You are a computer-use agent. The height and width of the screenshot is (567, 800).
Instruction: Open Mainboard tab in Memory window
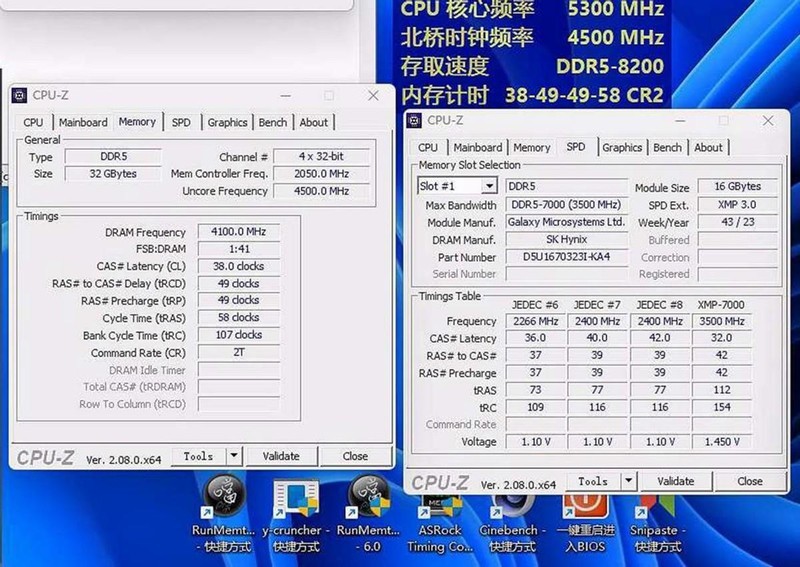point(83,122)
